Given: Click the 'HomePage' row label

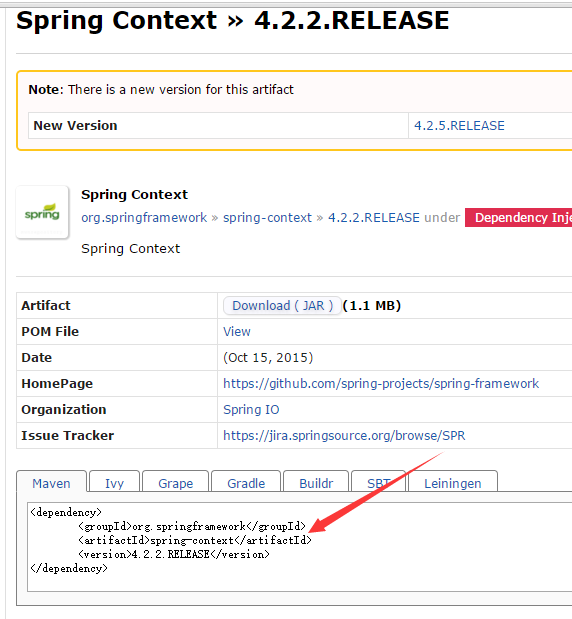Looking at the screenshot, I should pyautogui.click(x=57, y=384).
